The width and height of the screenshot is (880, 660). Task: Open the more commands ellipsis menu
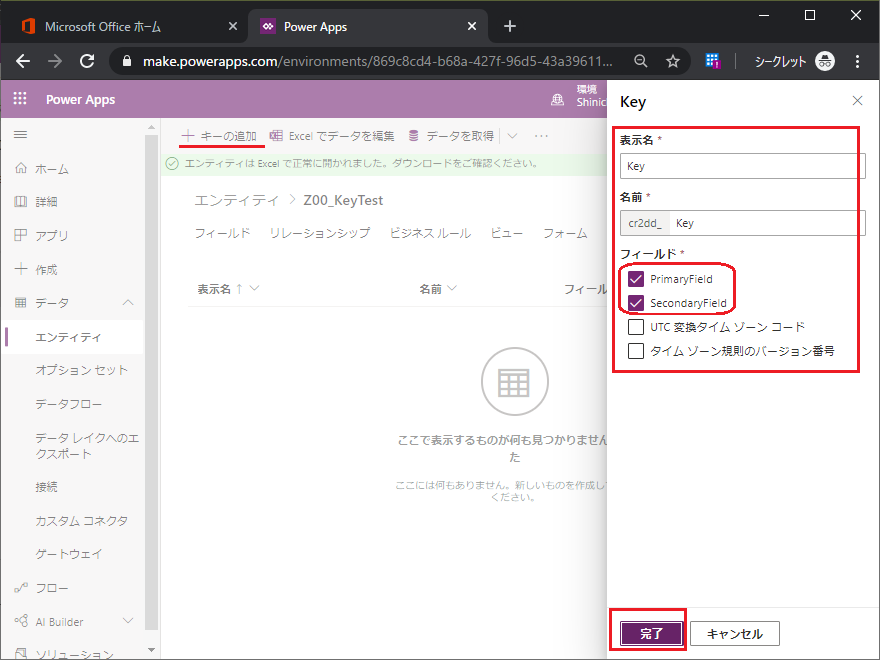pos(541,136)
